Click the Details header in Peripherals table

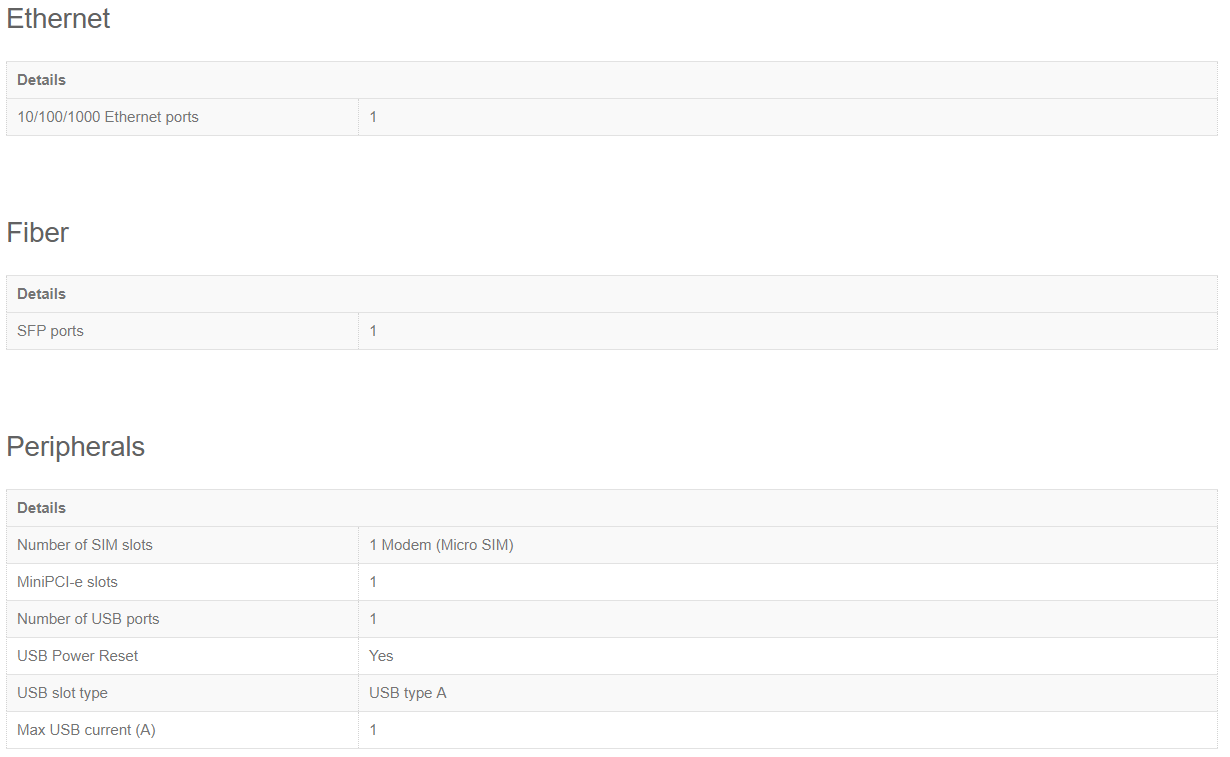point(41,508)
